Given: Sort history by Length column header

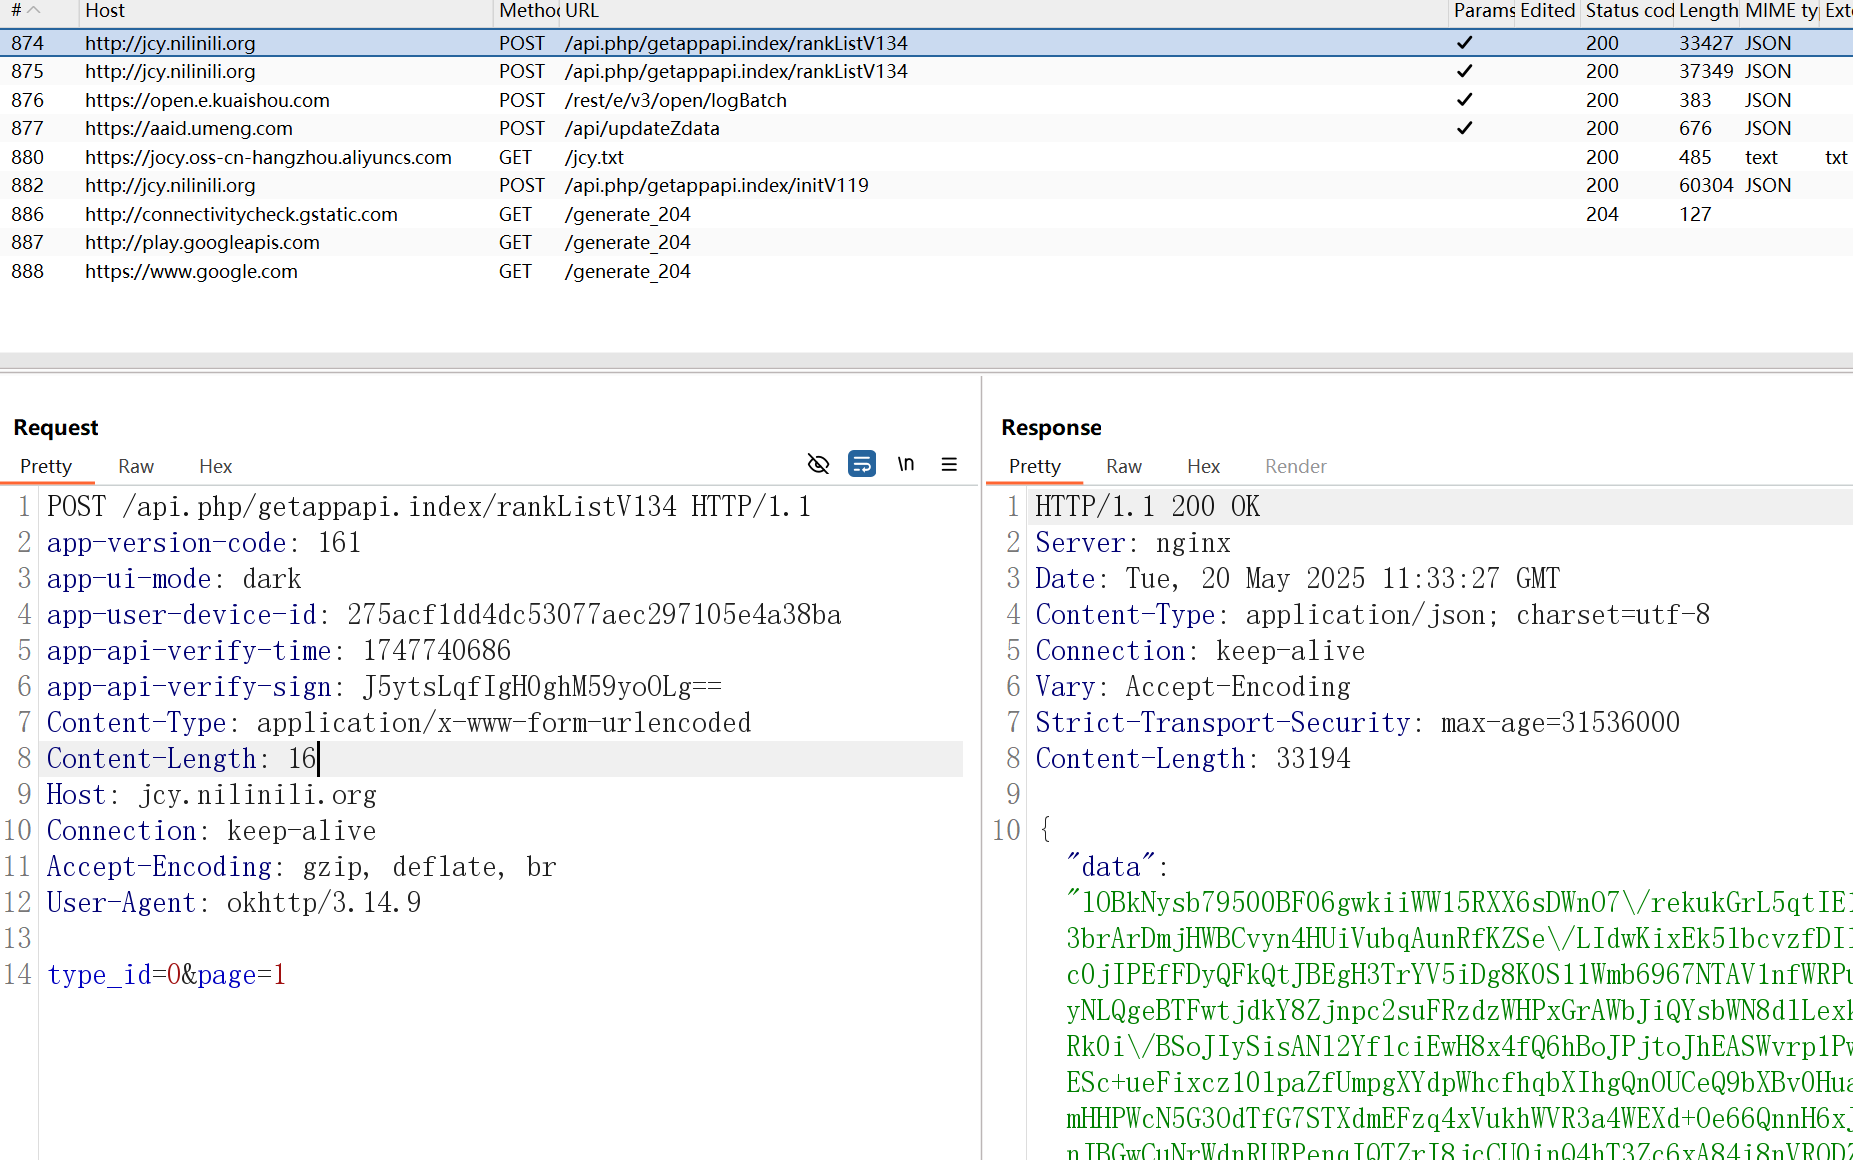Looking at the screenshot, I should [1708, 11].
